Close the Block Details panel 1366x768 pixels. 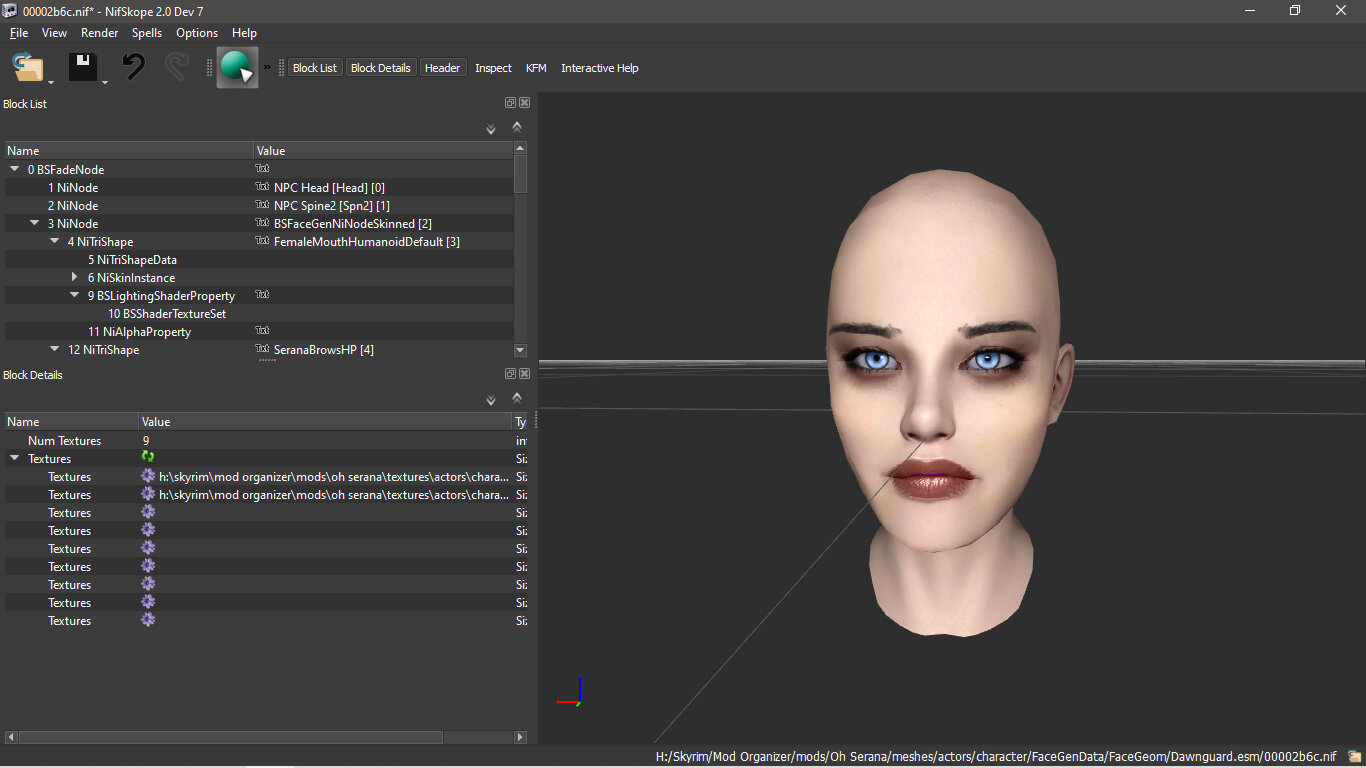click(524, 374)
